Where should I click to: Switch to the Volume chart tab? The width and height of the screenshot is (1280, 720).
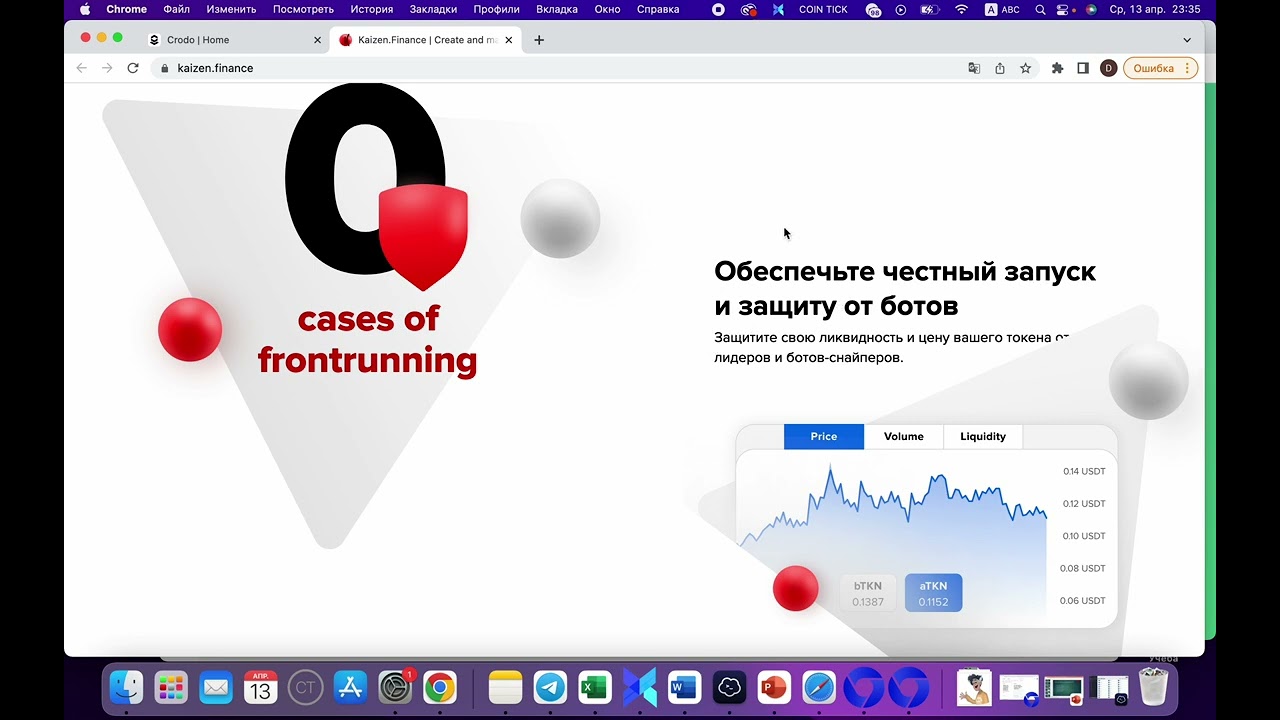(904, 436)
